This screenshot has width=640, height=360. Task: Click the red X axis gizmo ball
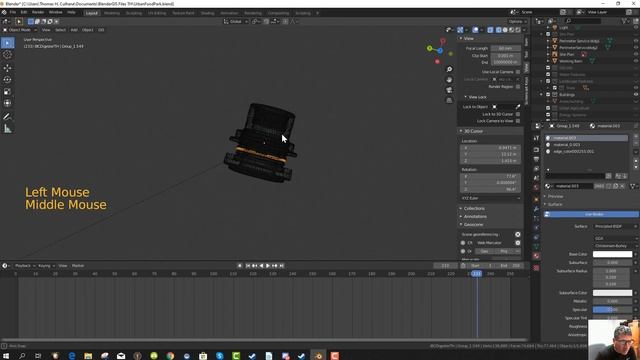[442, 41]
